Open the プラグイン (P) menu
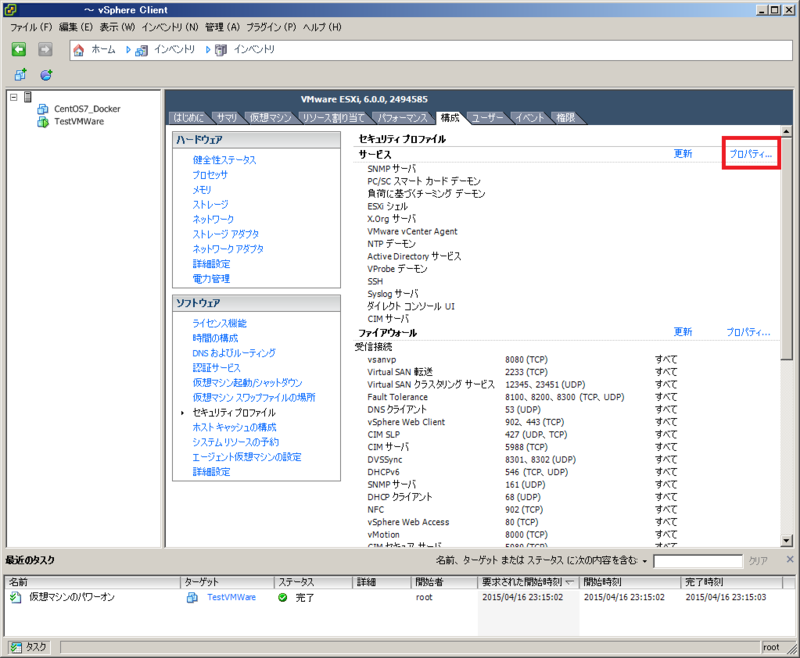800x658 pixels. 271,27
